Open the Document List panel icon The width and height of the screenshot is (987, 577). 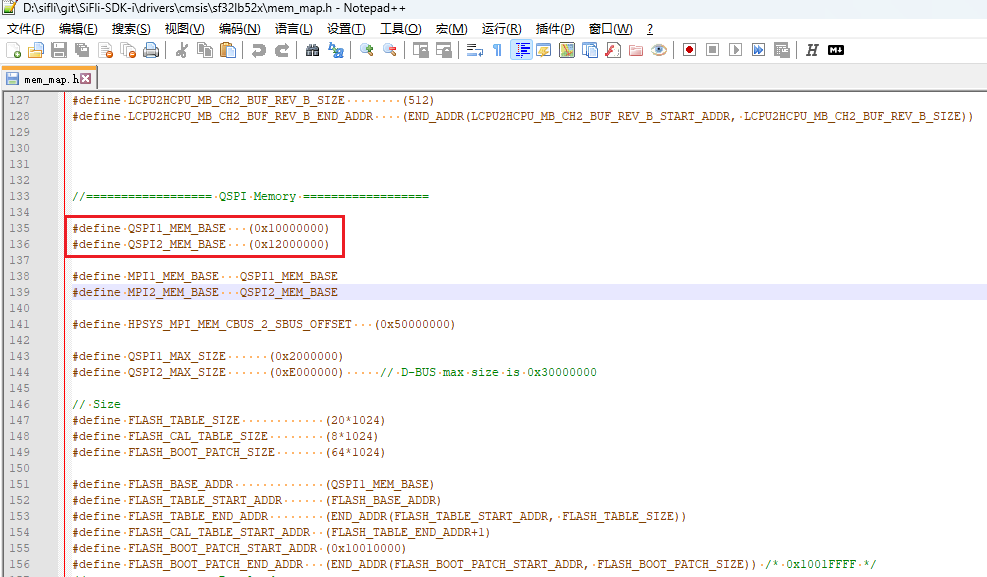click(590, 50)
